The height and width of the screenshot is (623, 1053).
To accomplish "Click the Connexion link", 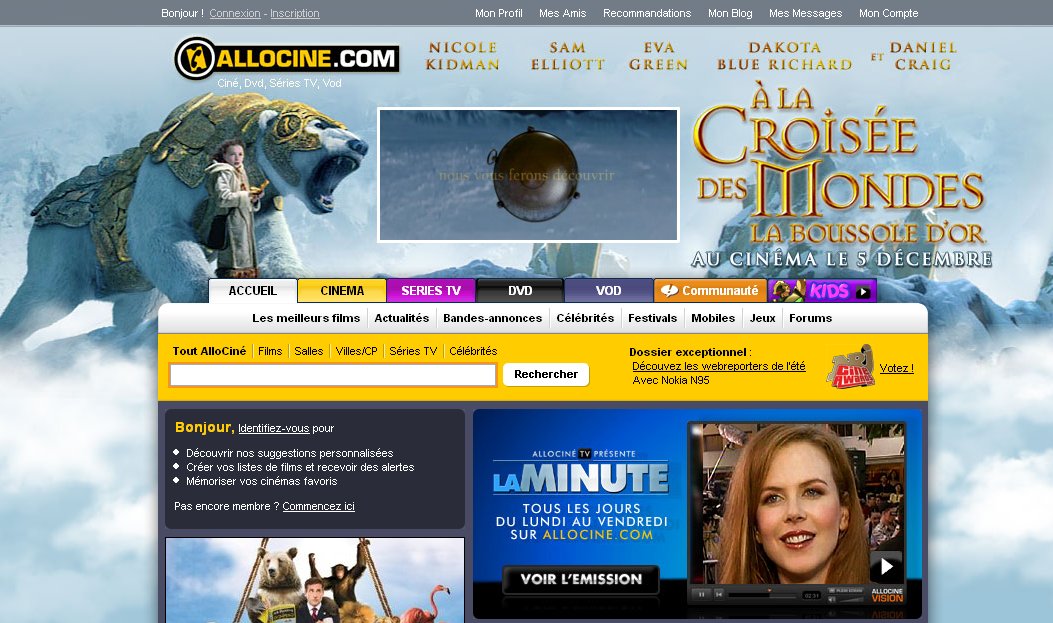I will (235, 13).
